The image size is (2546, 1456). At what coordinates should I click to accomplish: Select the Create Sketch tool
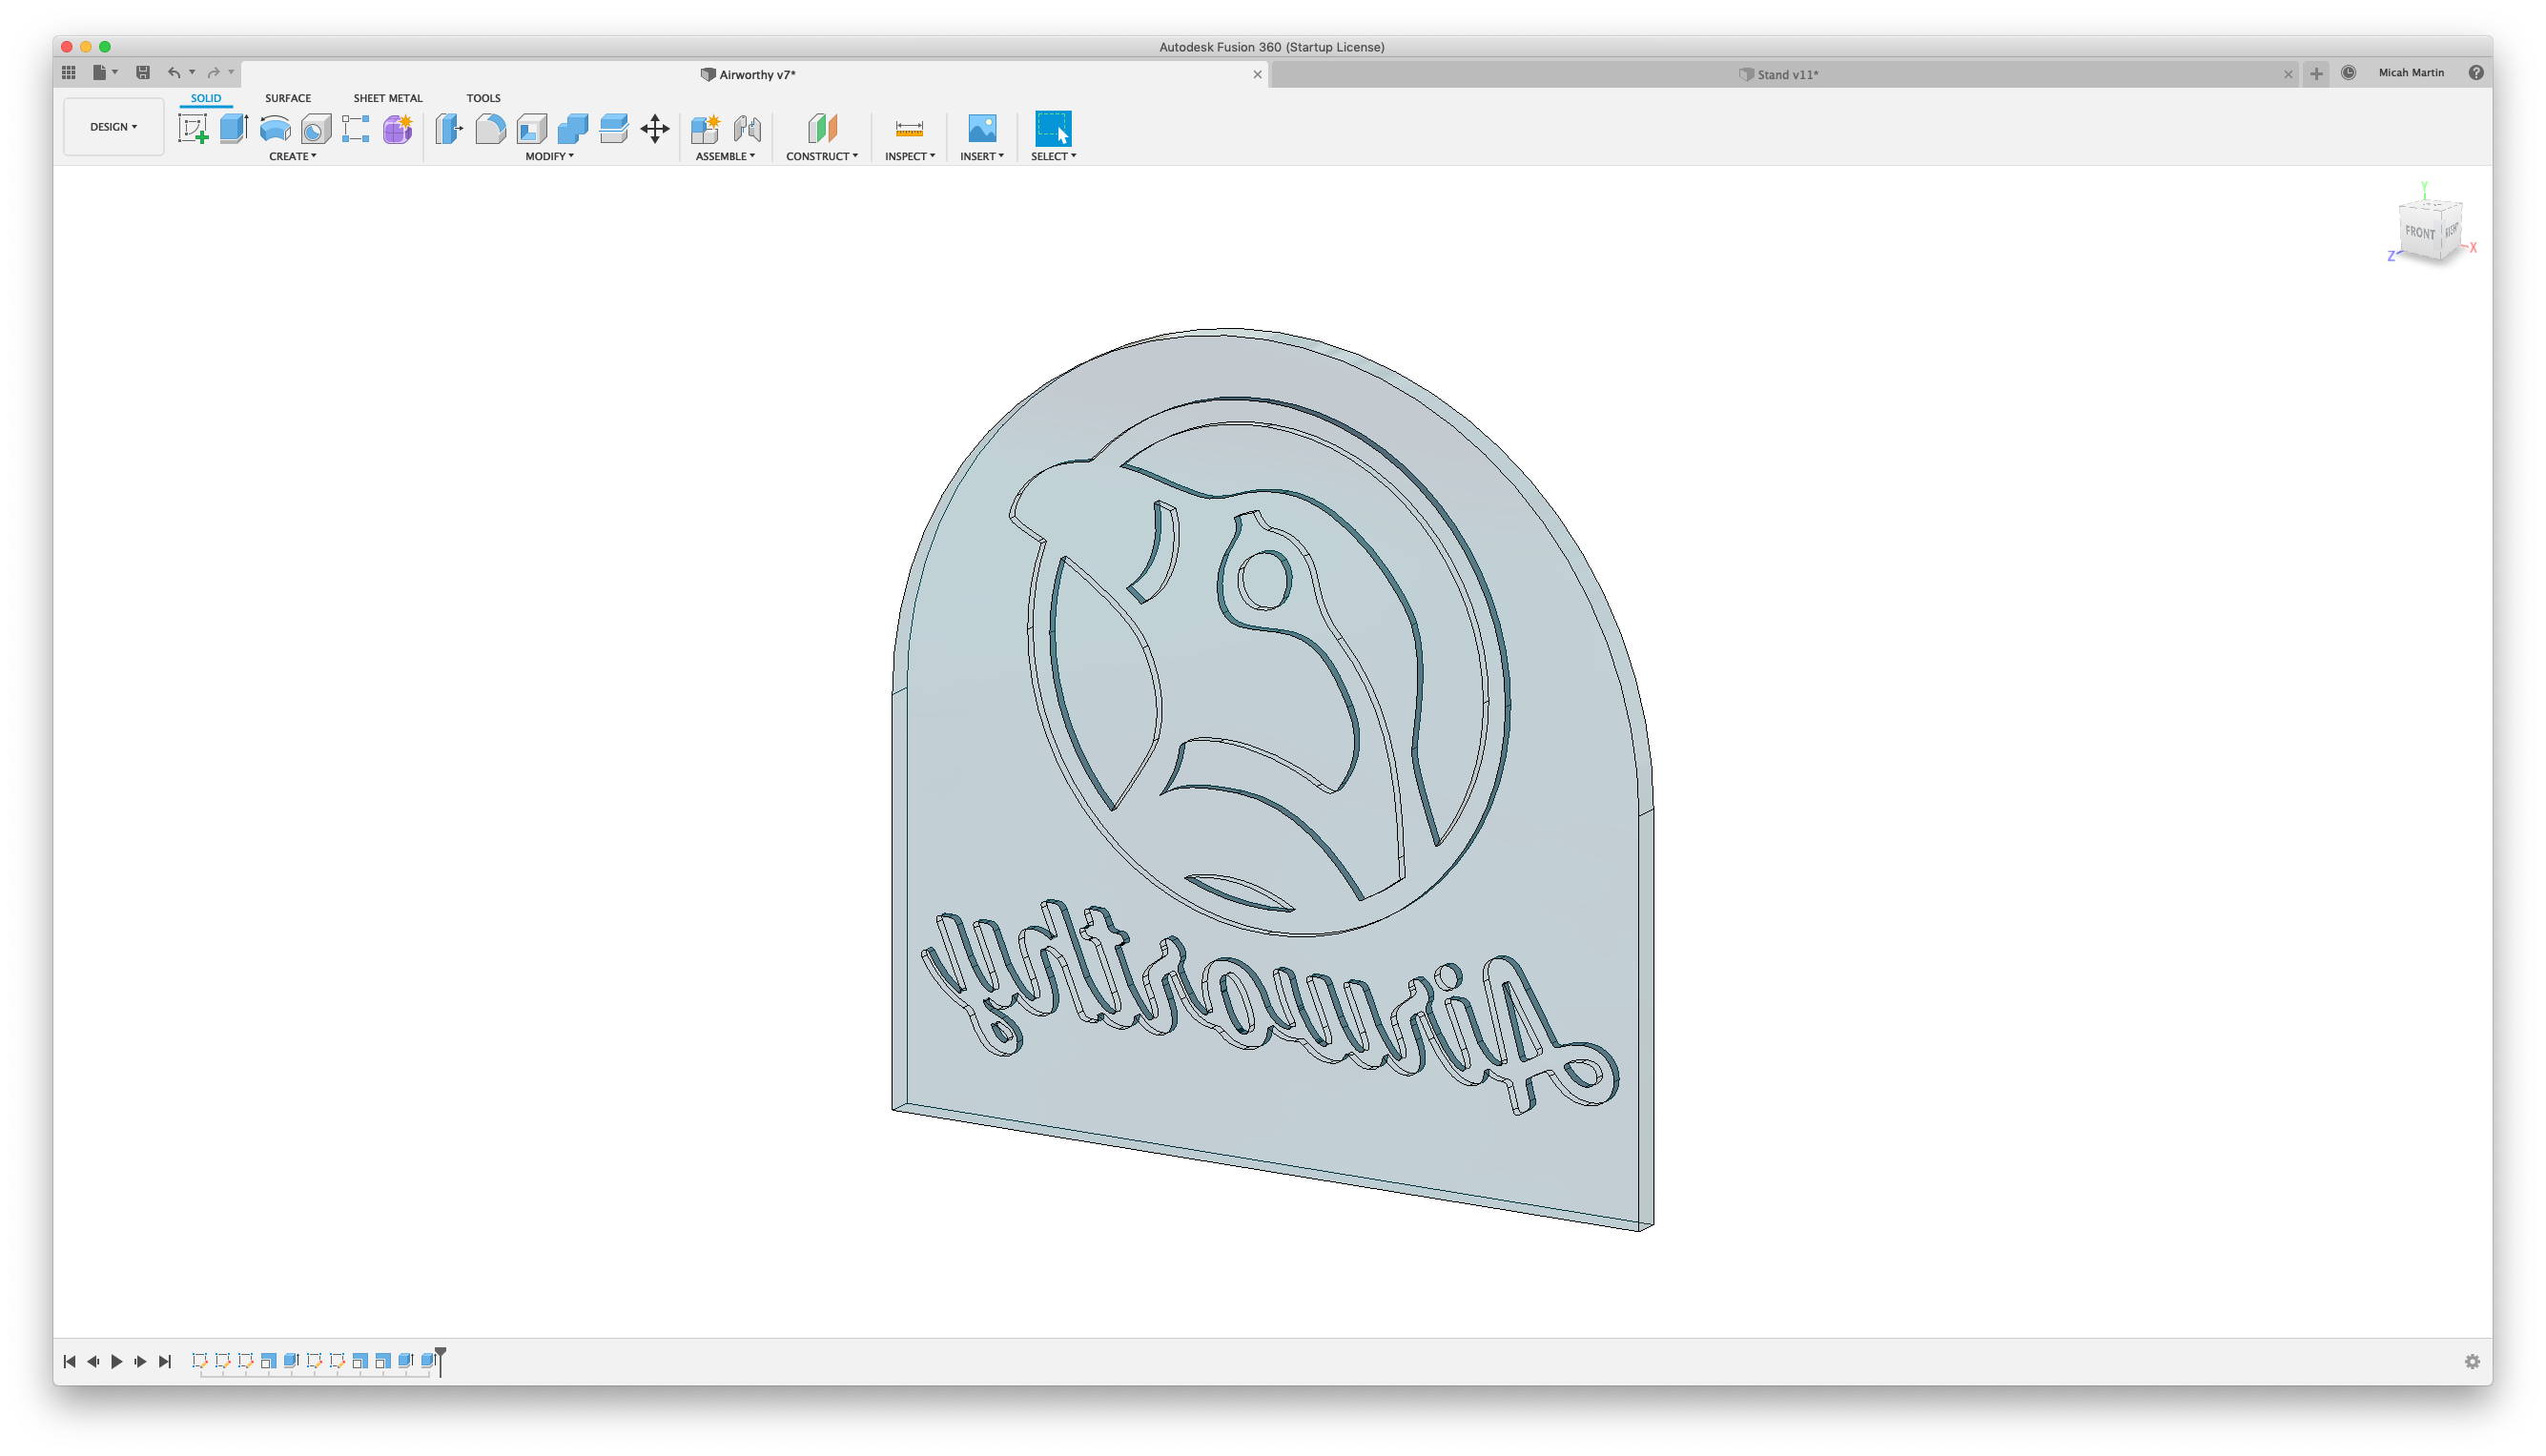tap(193, 129)
